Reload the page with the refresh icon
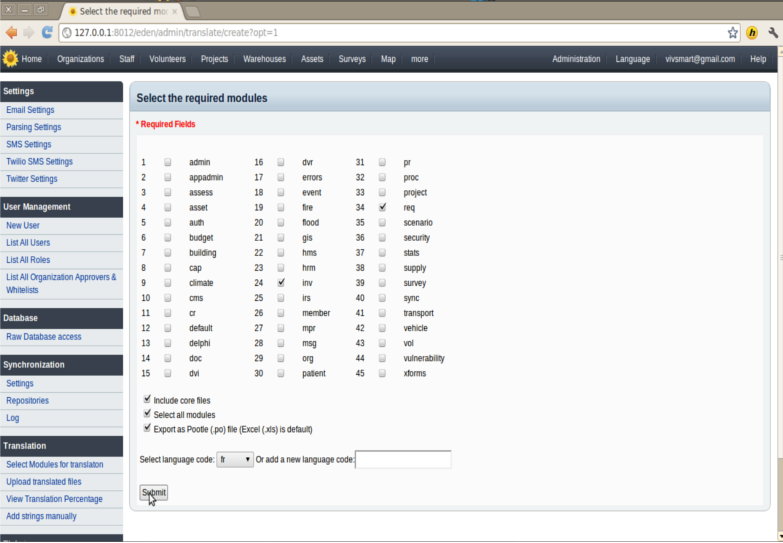783x543 pixels. 47,32
